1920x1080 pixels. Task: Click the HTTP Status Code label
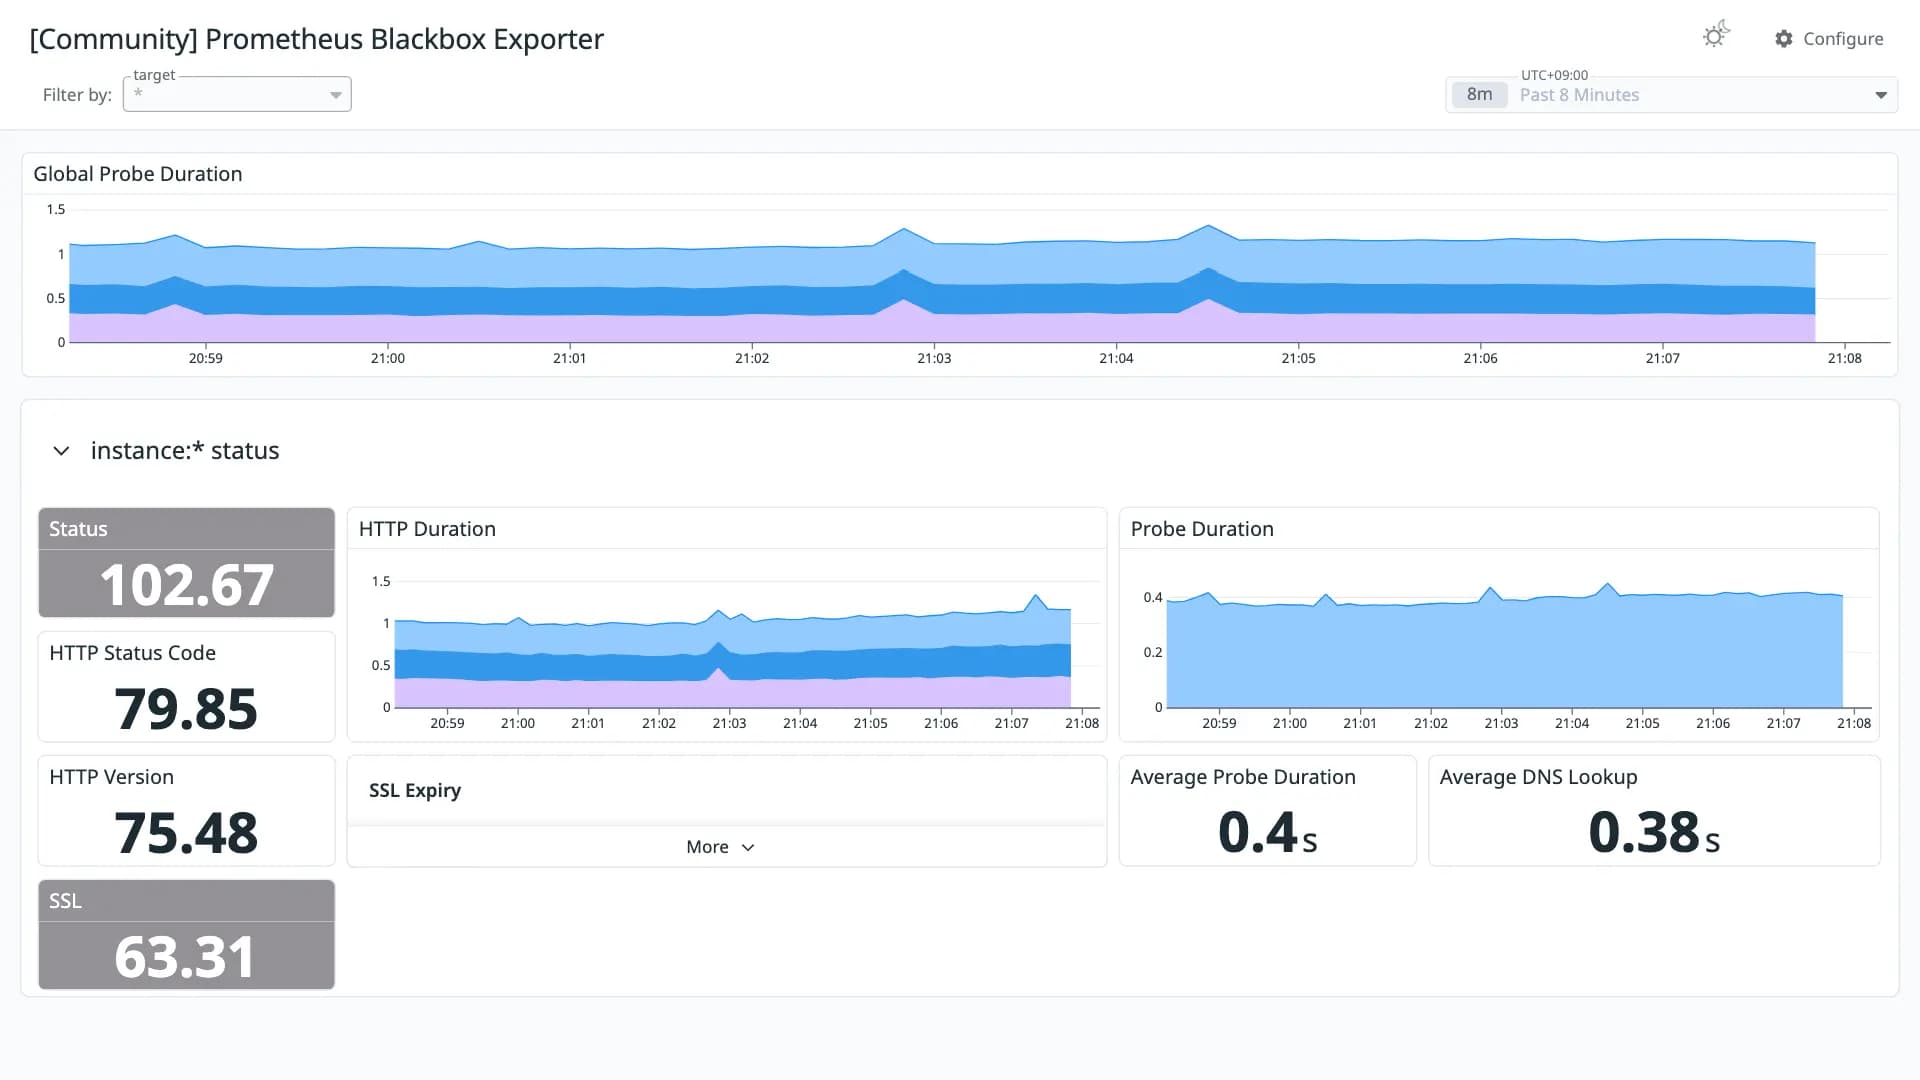click(133, 653)
